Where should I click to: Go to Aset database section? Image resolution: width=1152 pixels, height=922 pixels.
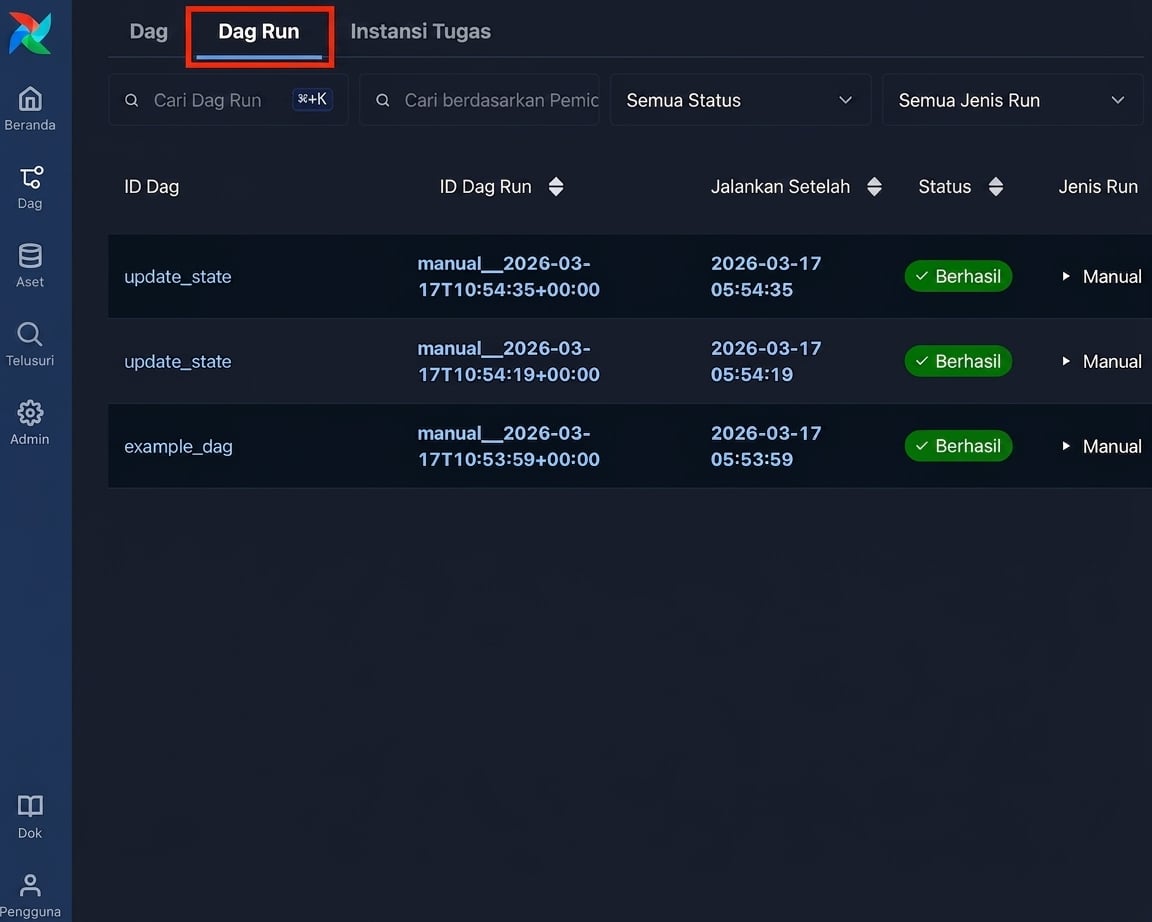coord(30,266)
